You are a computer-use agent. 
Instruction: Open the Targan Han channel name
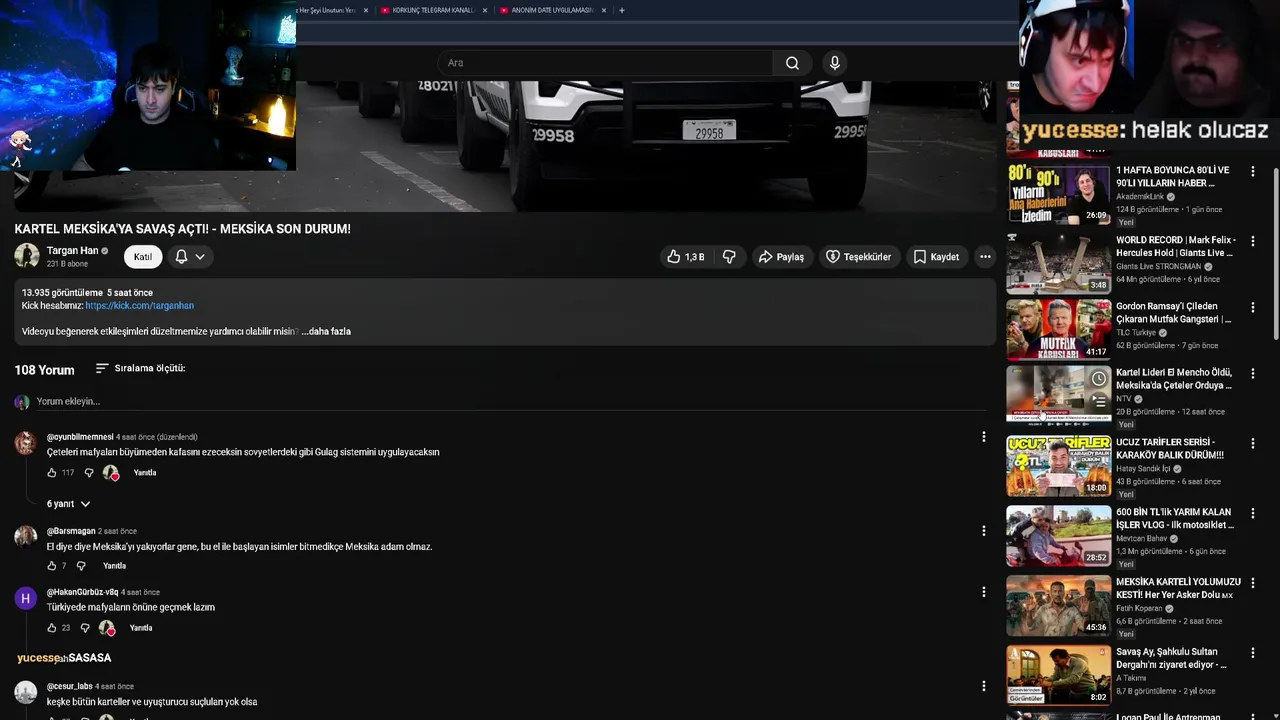[72, 251]
